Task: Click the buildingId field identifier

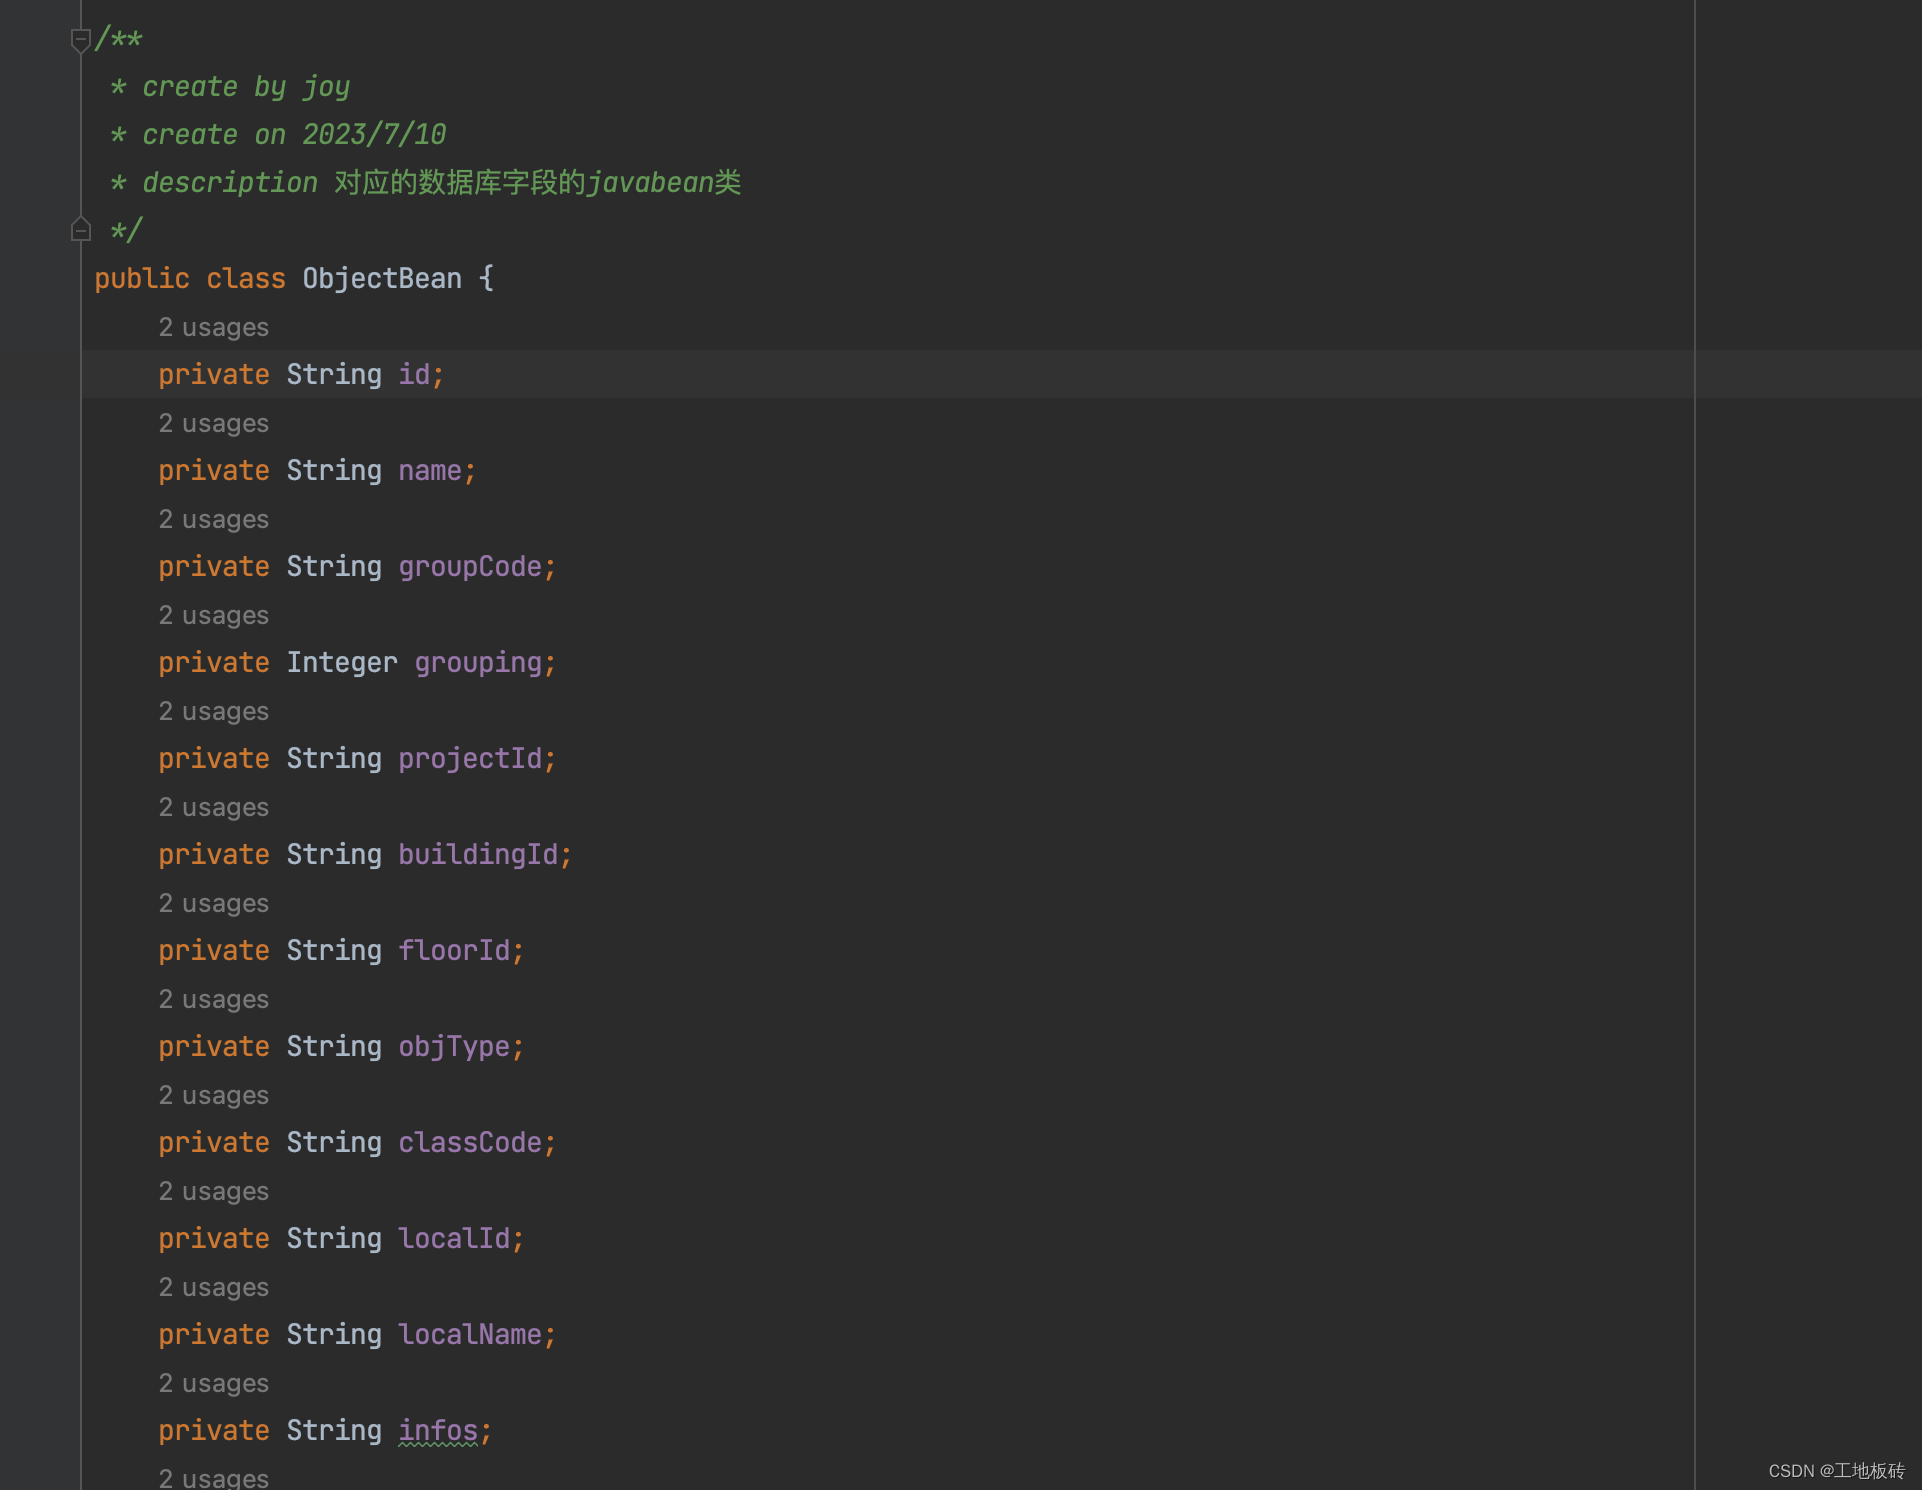Action: point(478,854)
